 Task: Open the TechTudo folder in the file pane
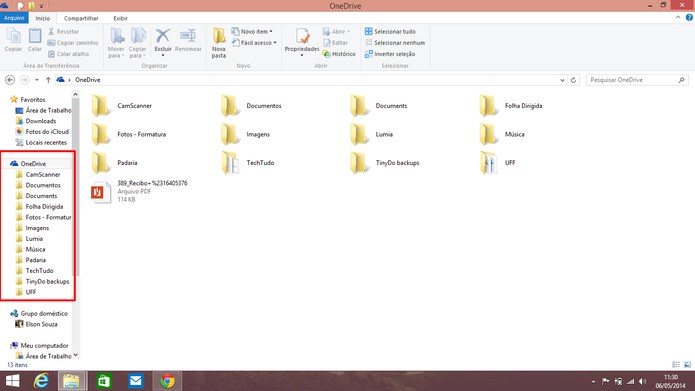(x=247, y=163)
